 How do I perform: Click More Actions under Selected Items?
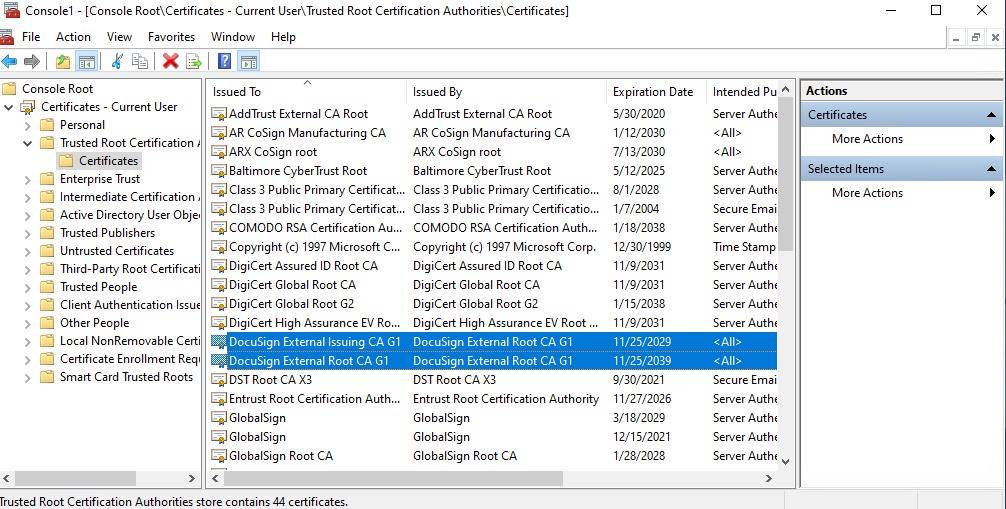[x=867, y=193]
